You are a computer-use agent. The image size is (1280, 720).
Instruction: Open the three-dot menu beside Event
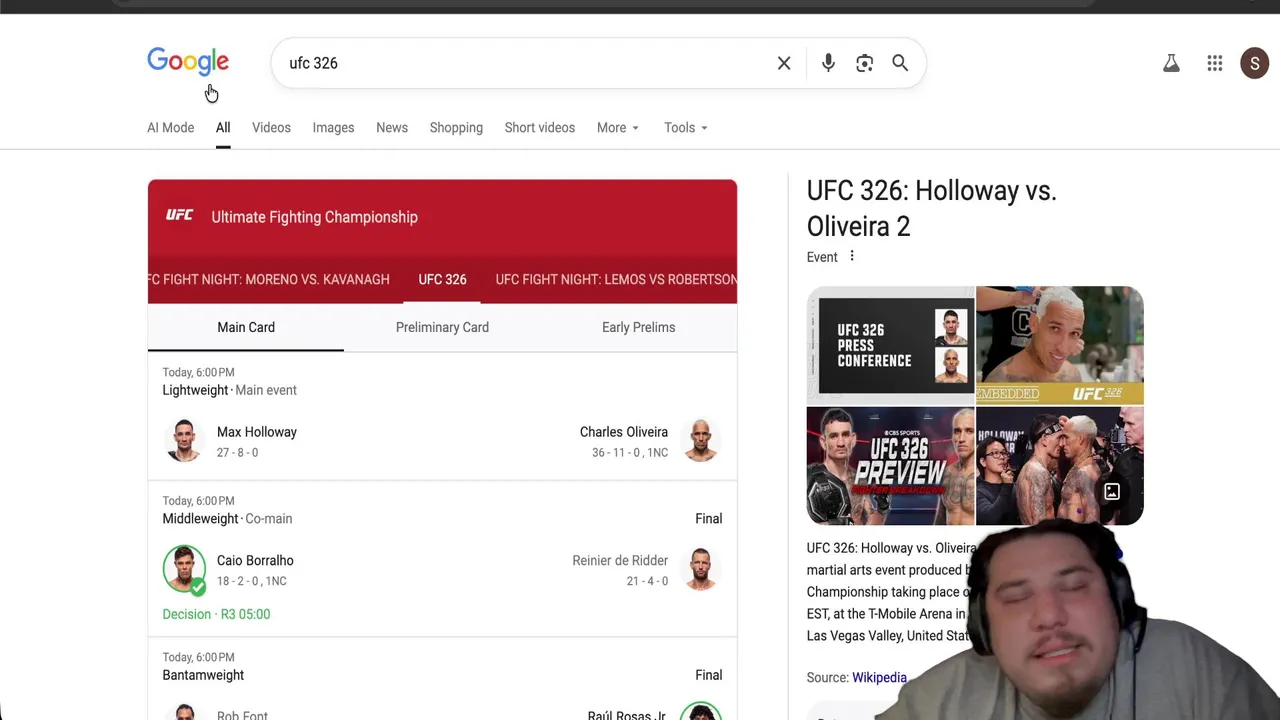852,256
